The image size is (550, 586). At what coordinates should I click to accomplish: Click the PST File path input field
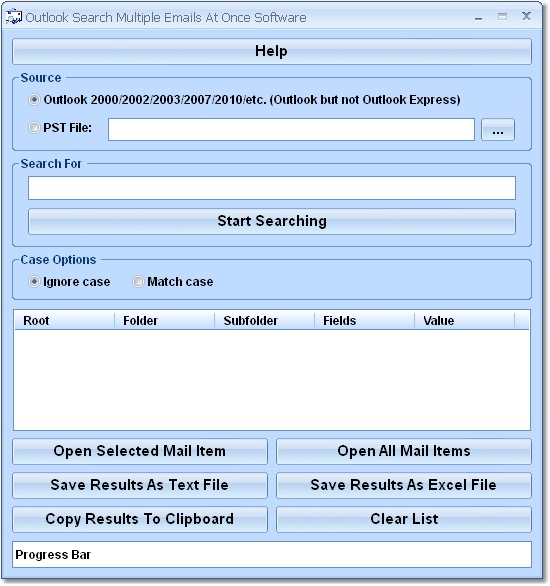[291, 130]
